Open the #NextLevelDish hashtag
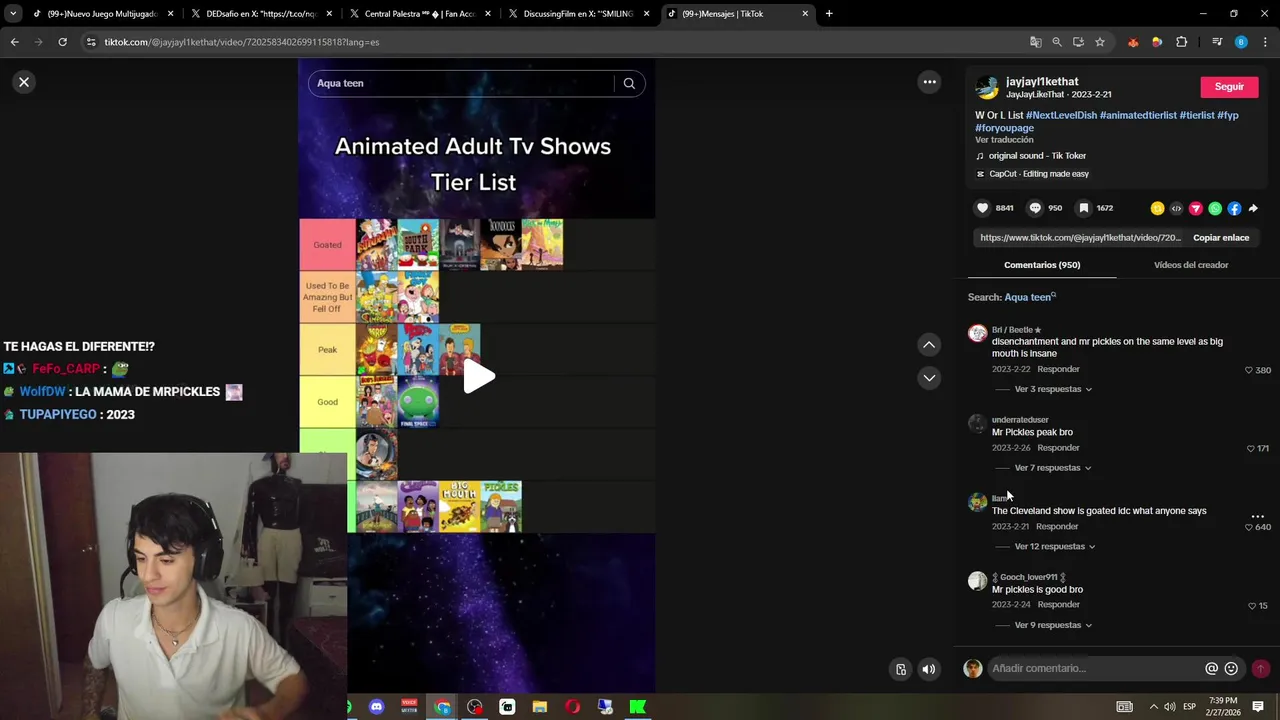The width and height of the screenshot is (1280, 720). point(1061,115)
